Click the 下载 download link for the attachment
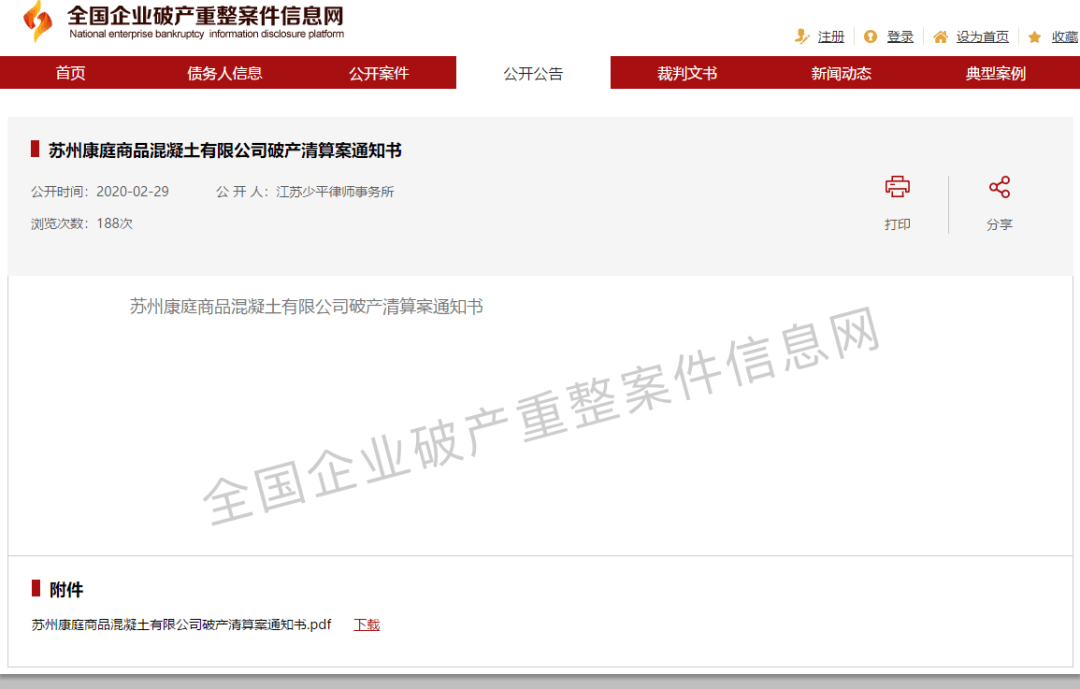Image resolution: width=1080 pixels, height=689 pixels. 367,625
